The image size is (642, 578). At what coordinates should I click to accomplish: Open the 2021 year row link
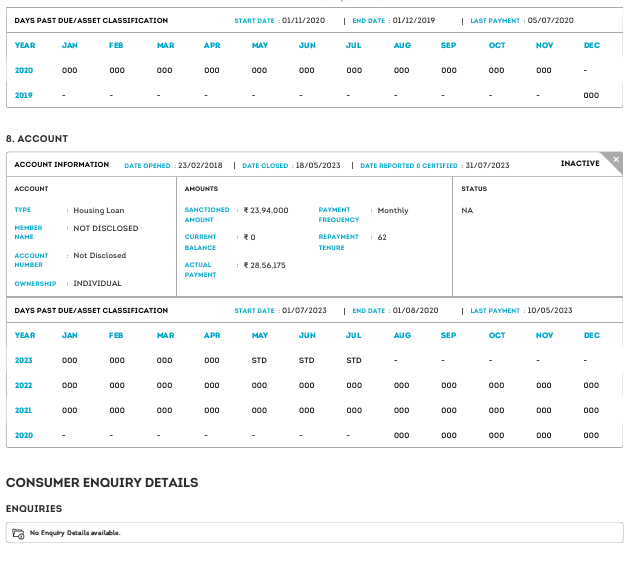pos(24,410)
